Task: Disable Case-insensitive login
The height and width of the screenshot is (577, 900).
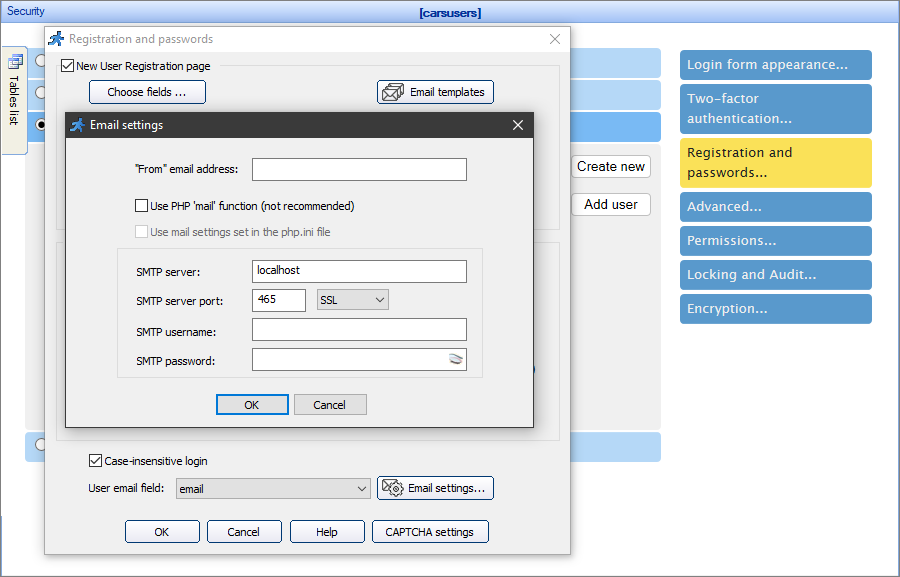Action: (x=95, y=461)
